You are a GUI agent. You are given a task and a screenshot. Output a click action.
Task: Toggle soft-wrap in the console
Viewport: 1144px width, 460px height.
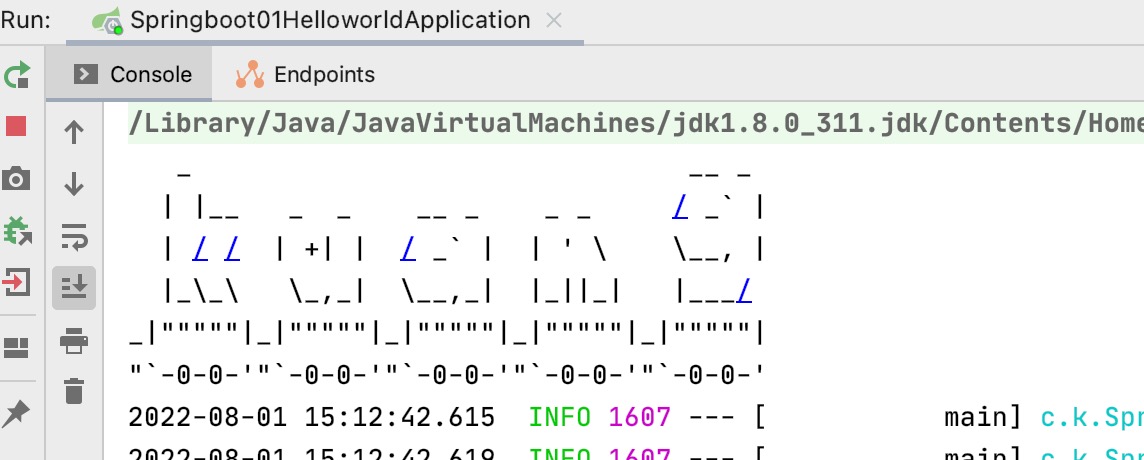click(74, 237)
